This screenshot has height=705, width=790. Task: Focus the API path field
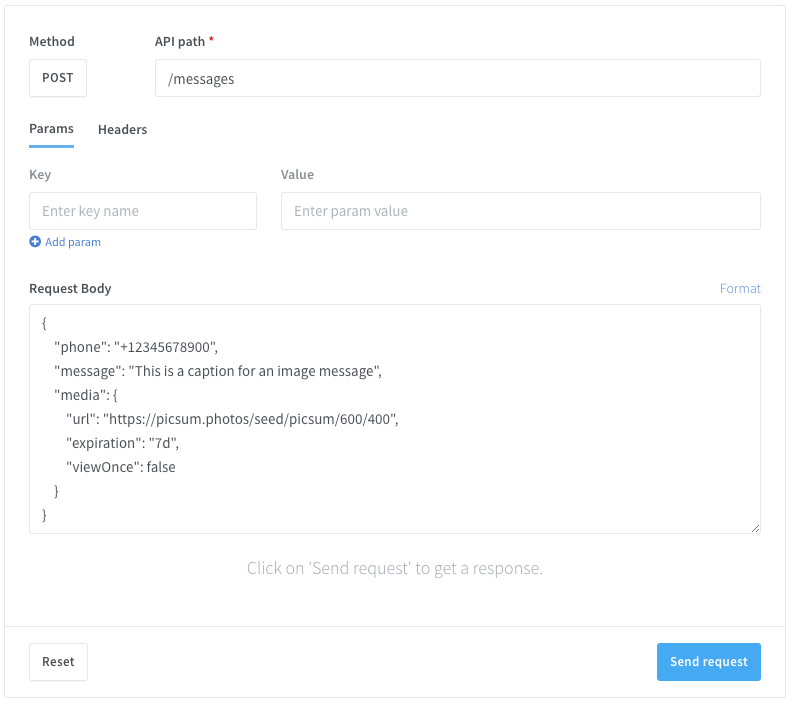[x=457, y=78]
